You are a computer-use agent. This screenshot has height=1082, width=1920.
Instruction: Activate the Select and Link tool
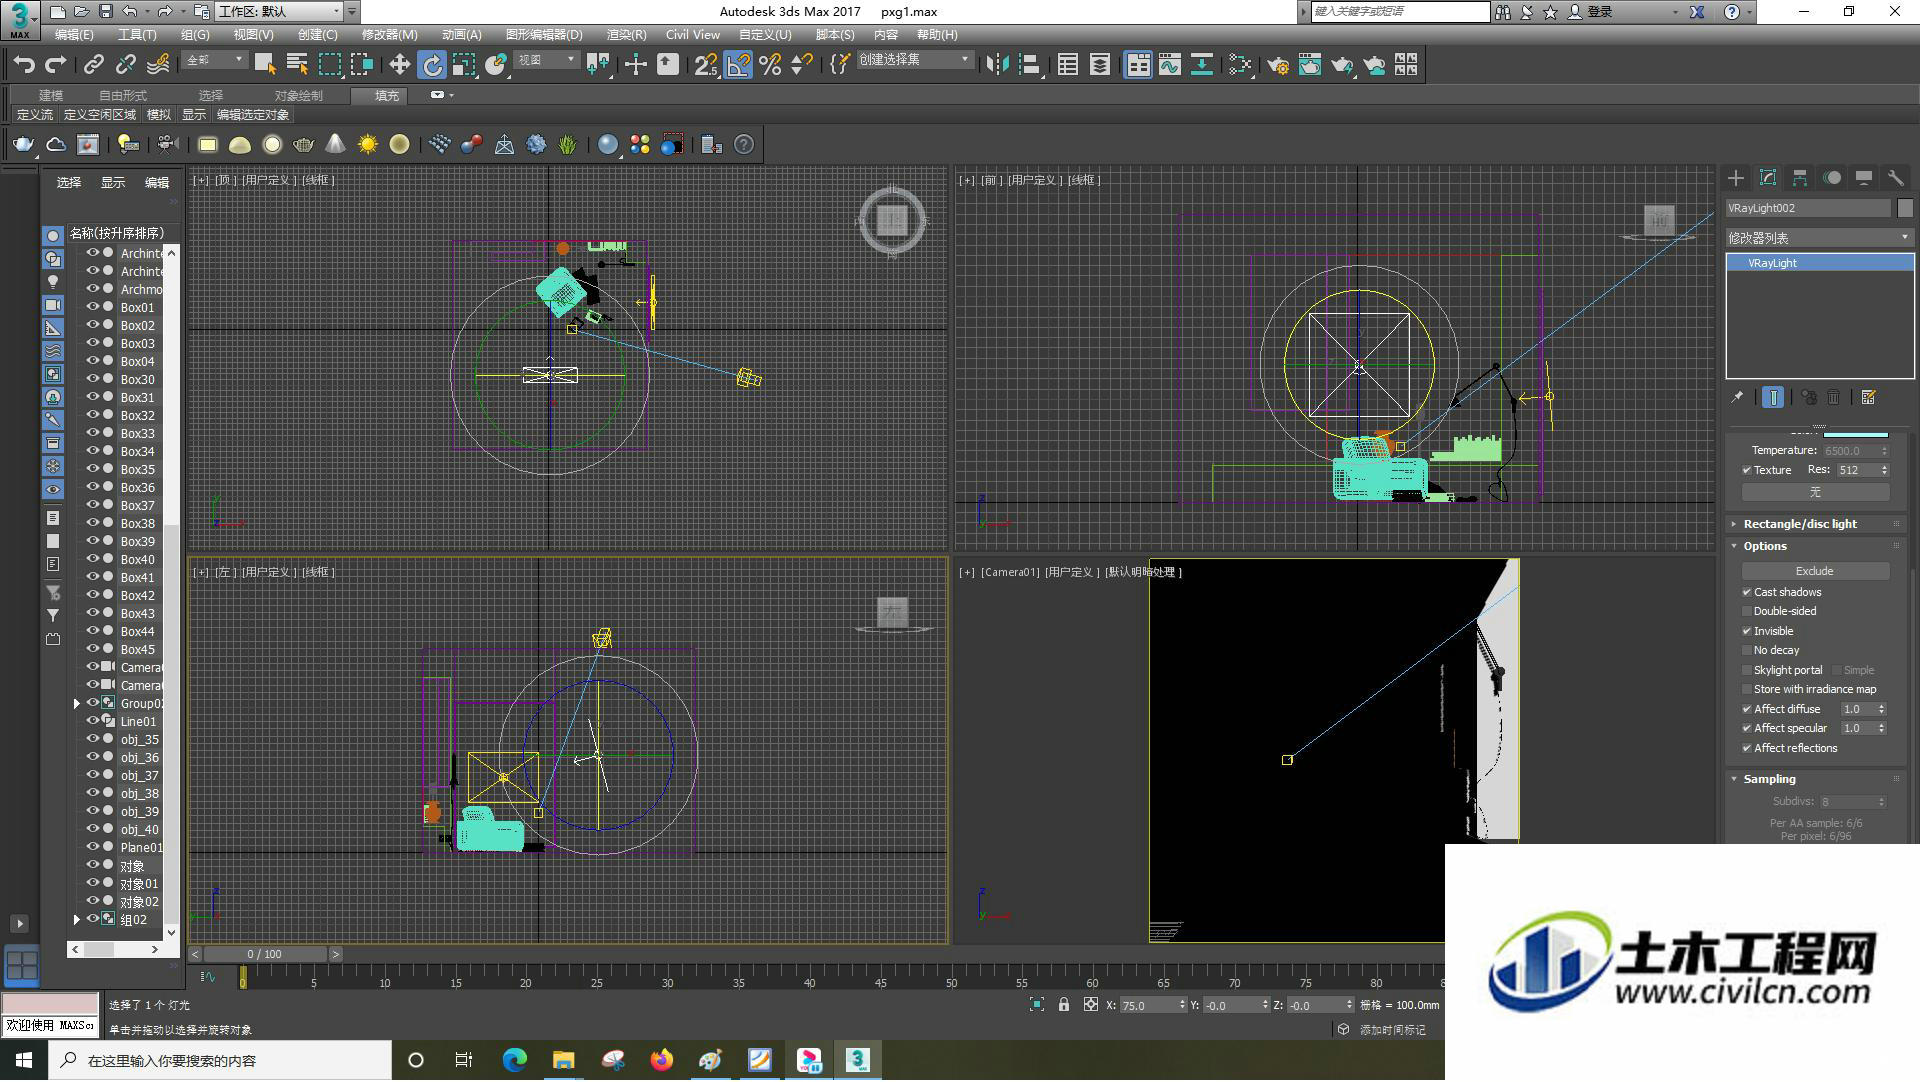[x=93, y=65]
